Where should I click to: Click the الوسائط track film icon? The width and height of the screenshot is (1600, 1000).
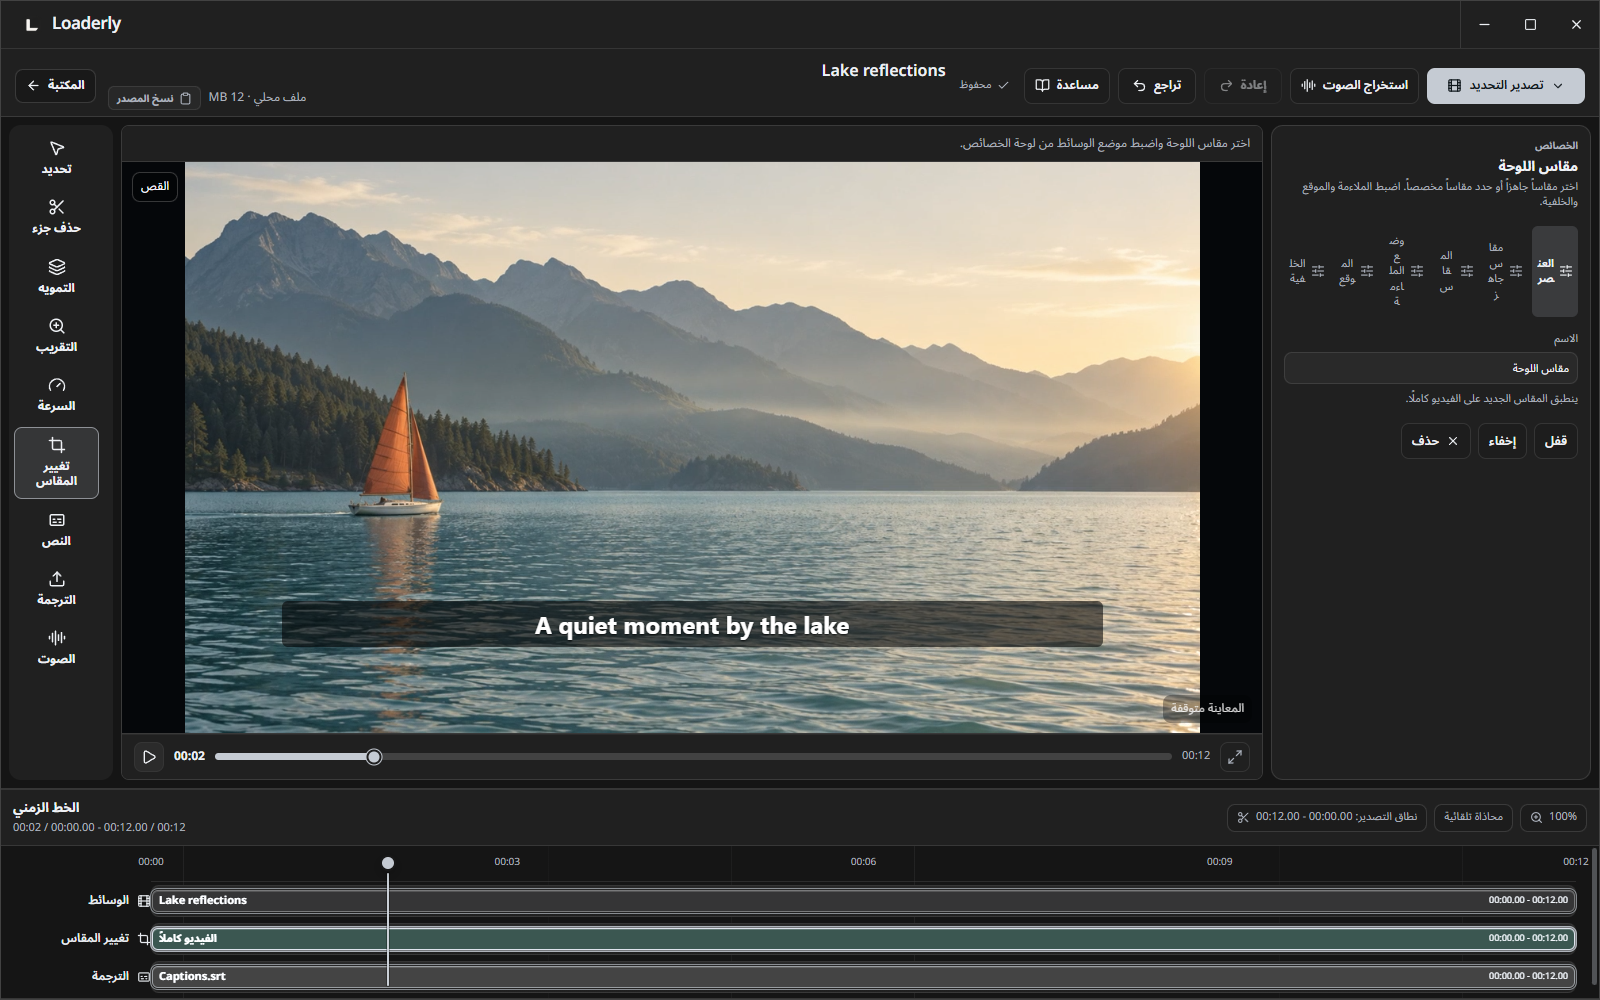click(144, 901)
